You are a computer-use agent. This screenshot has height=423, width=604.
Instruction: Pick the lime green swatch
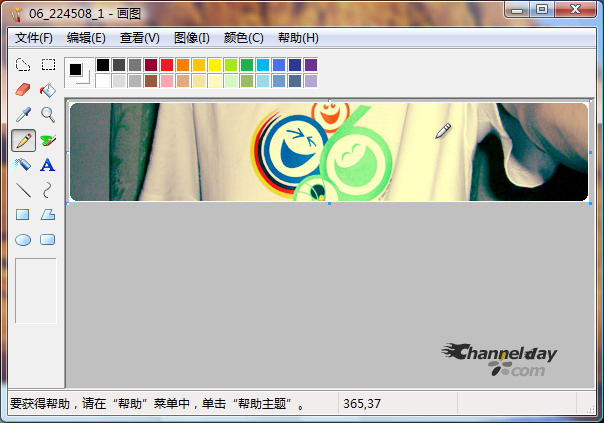click(x=231, y=65)
